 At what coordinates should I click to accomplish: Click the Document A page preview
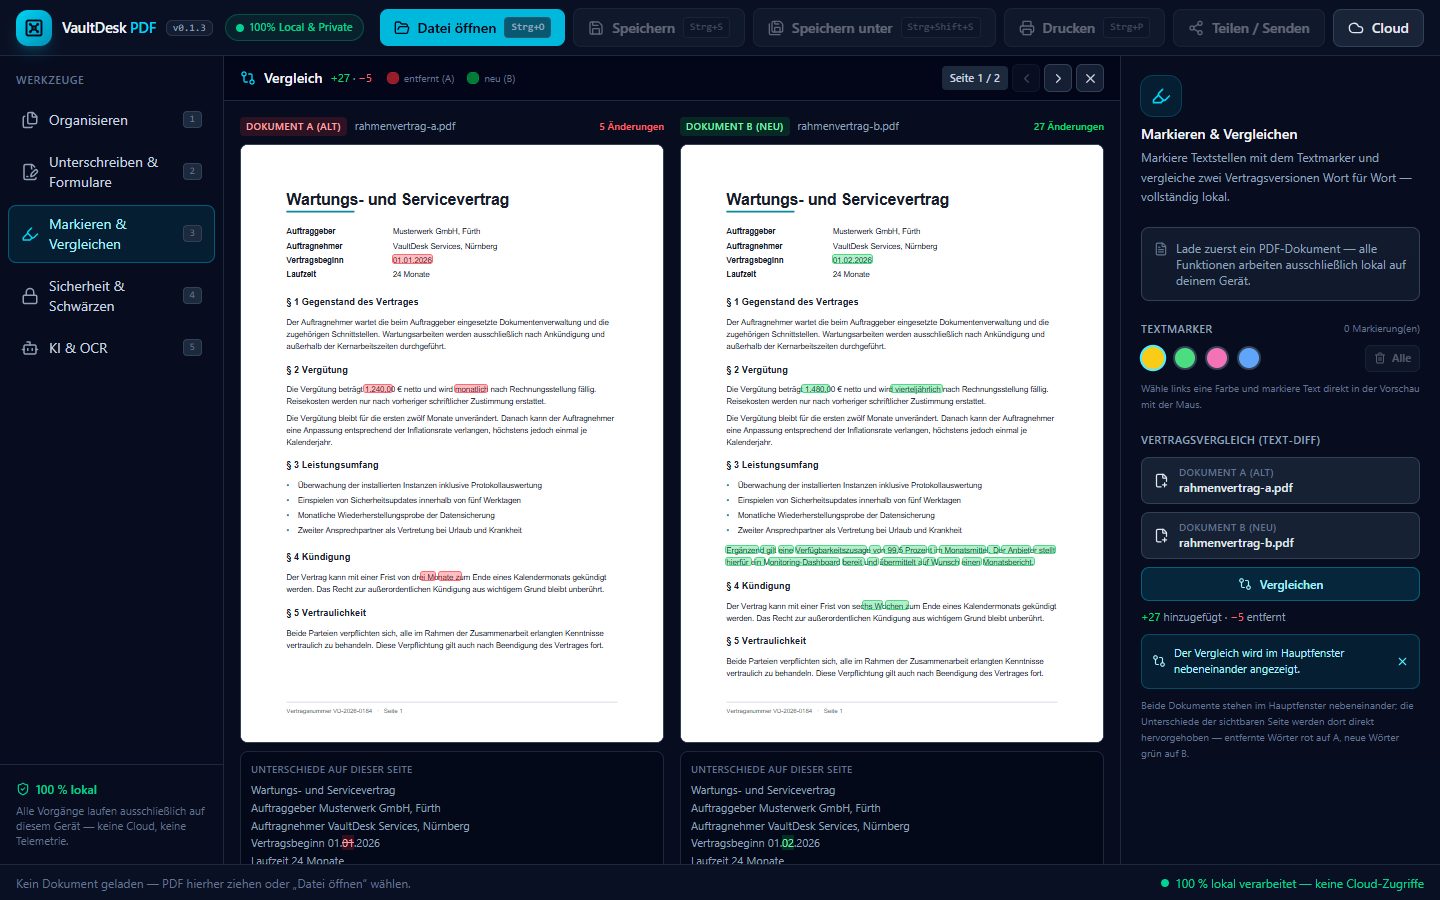(x=452, y=444)
